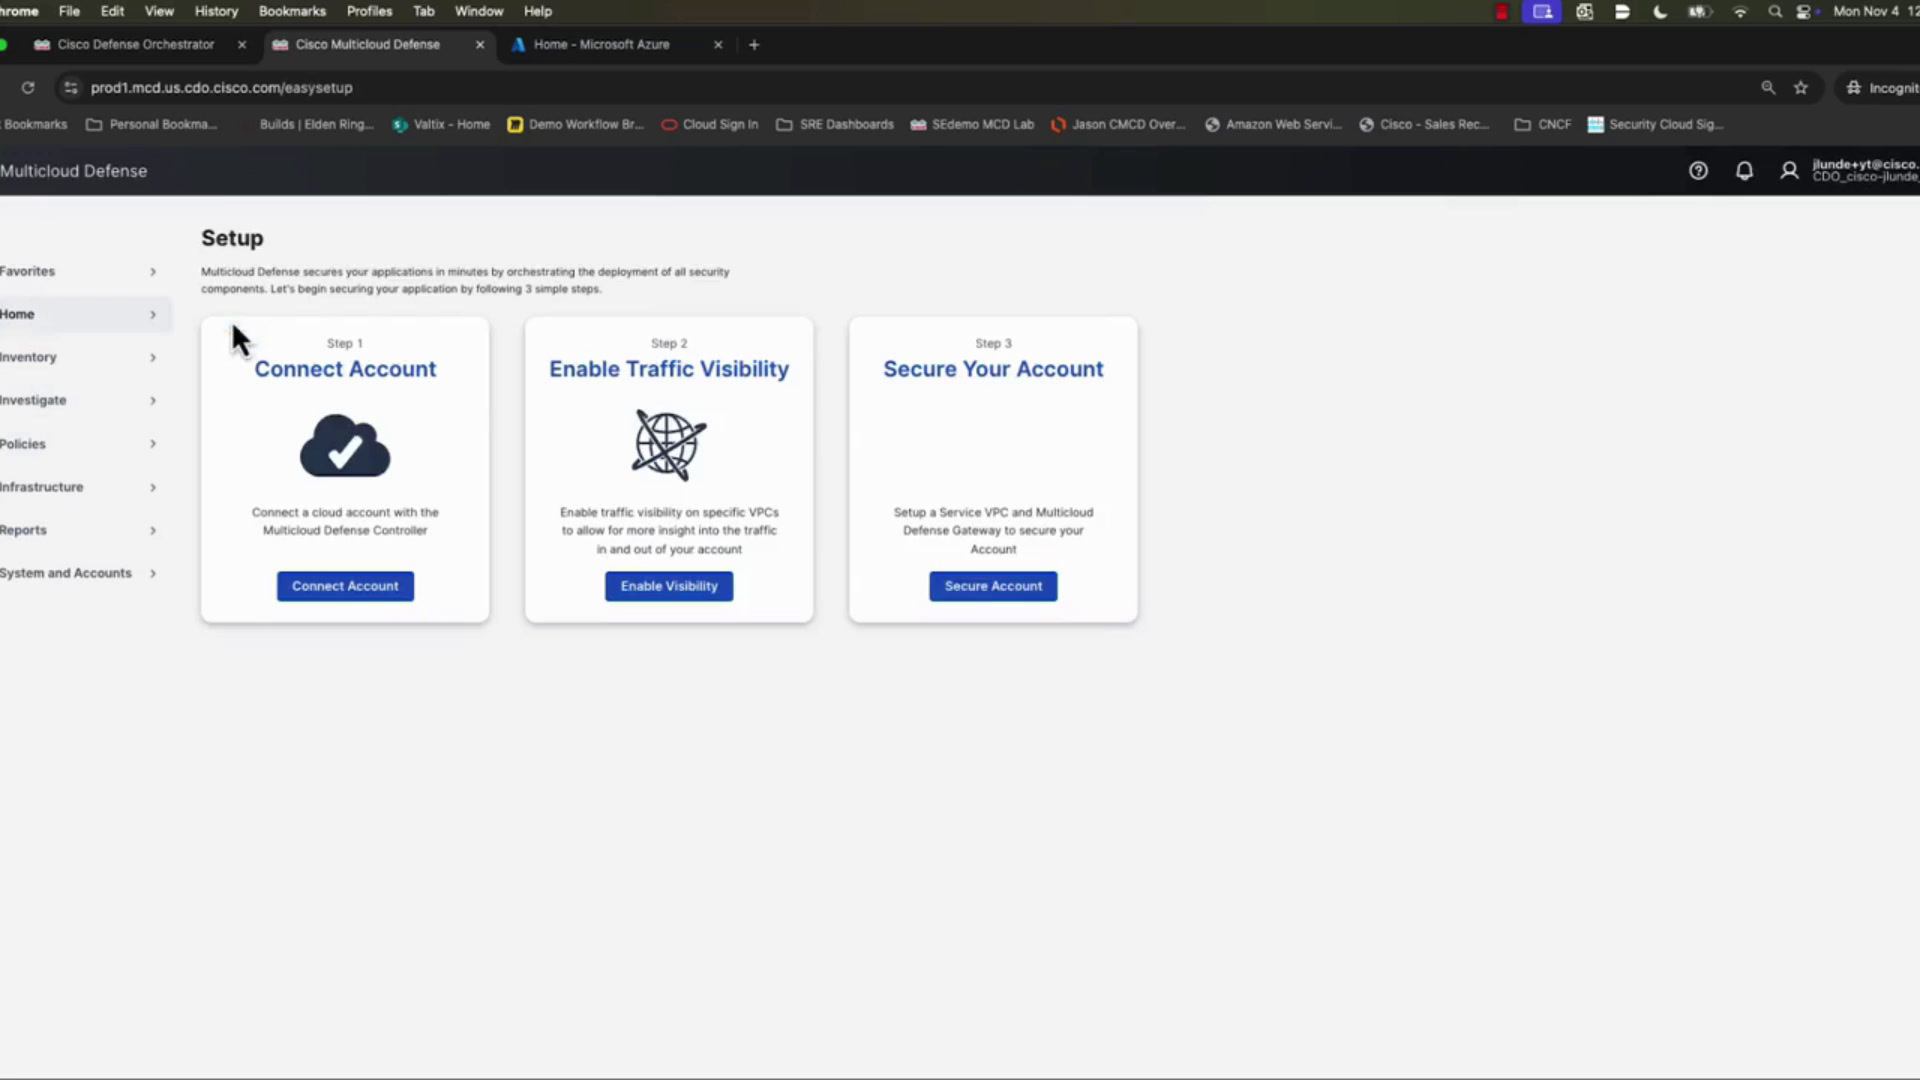
Task: Switch to Cisco Defense Orchestrator tab
Action: (x=136, y=45)
